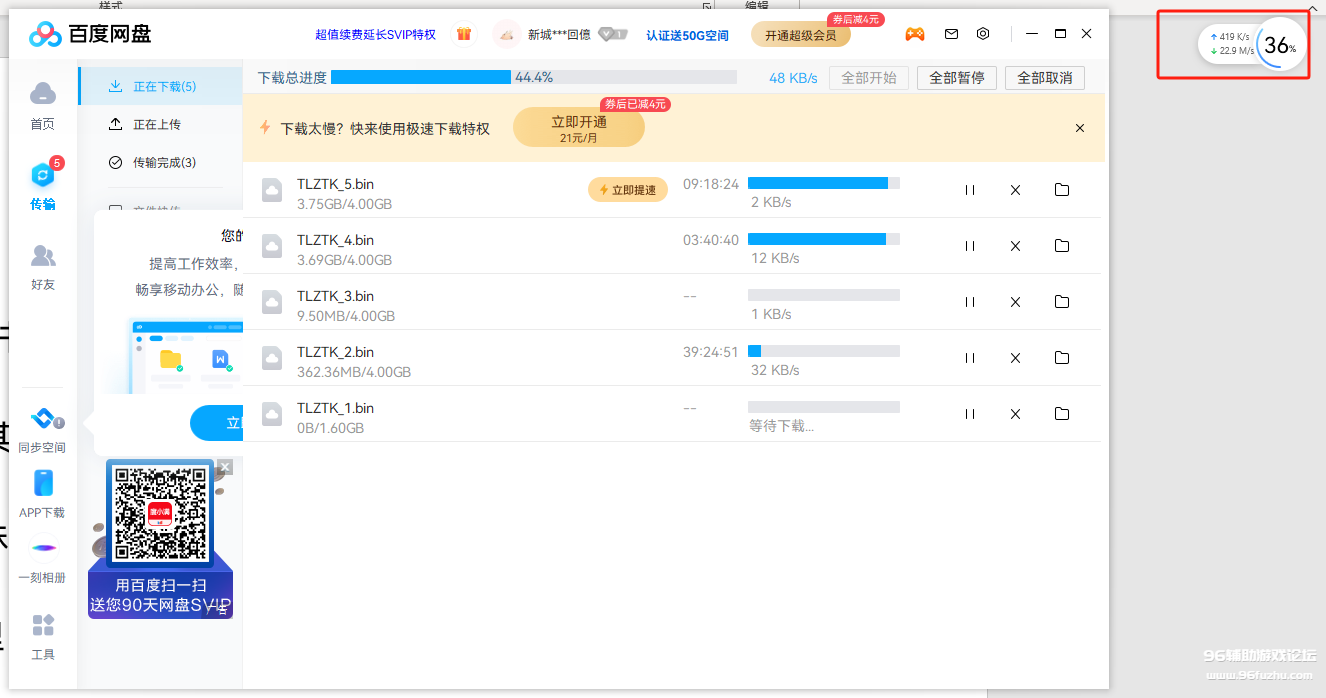Launch 一刻相册 album
The width and height of the screenshot is (1326, 698).
42,562
